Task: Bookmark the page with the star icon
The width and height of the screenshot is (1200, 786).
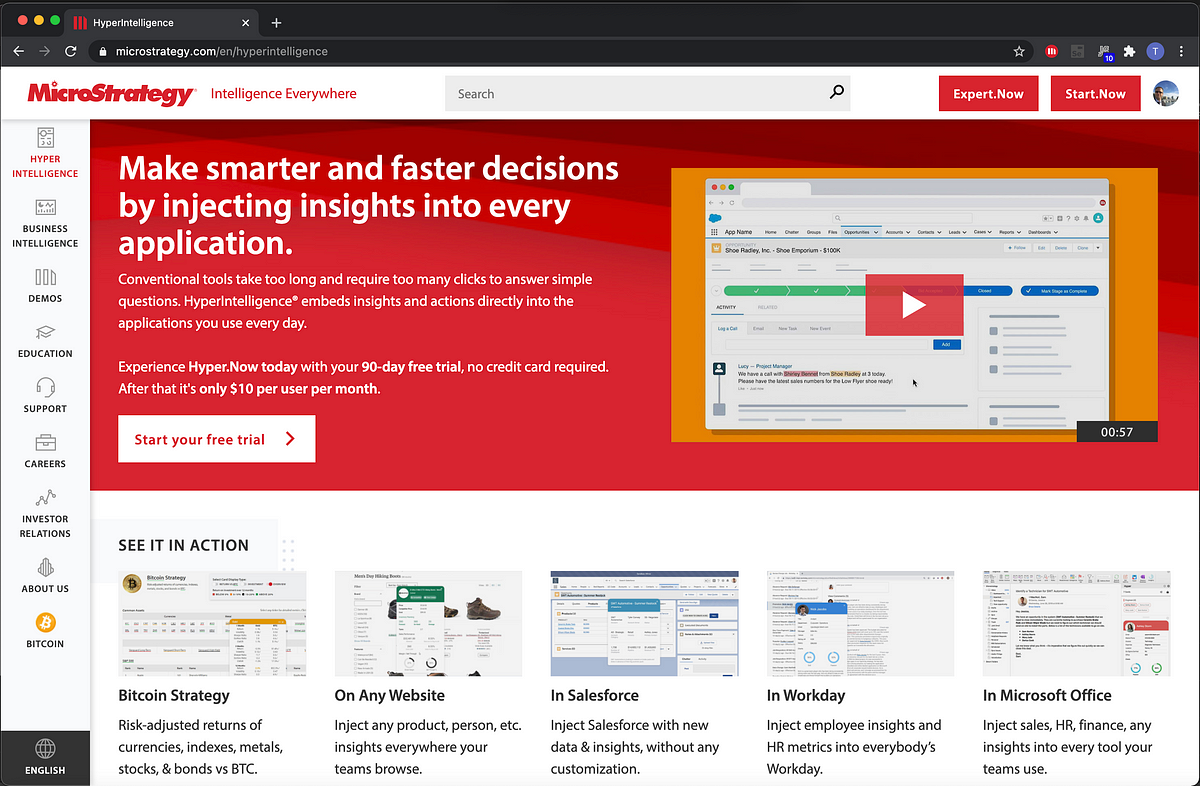Action: 1018,51
